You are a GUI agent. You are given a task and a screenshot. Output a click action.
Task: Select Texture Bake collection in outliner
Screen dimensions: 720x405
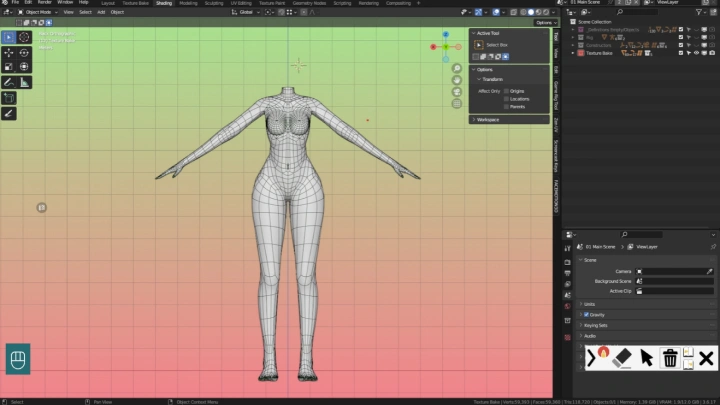coord(601,53)
